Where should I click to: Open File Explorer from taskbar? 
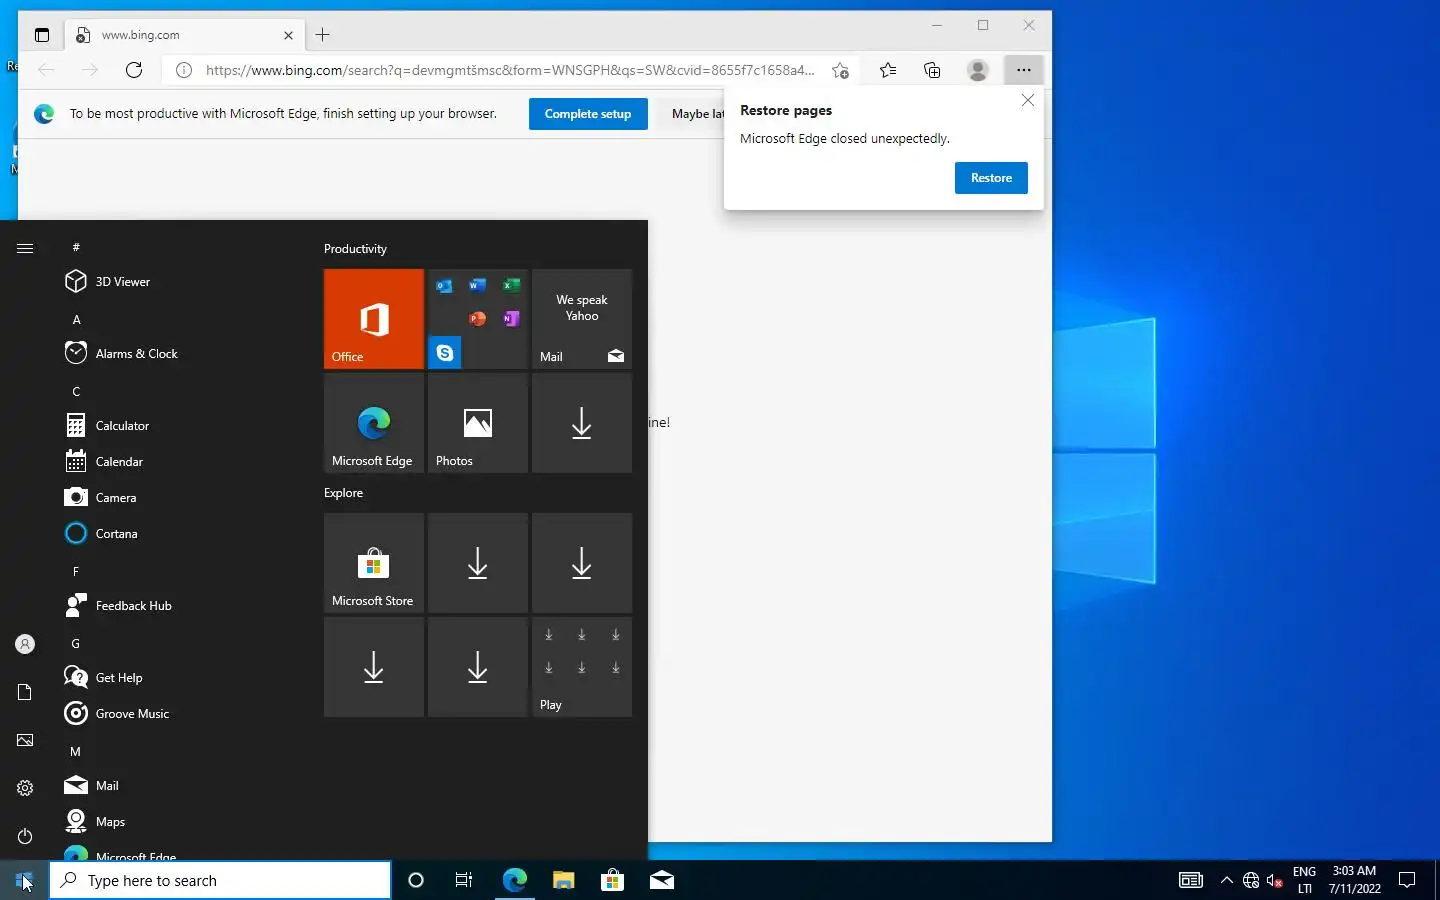(563, 880)
